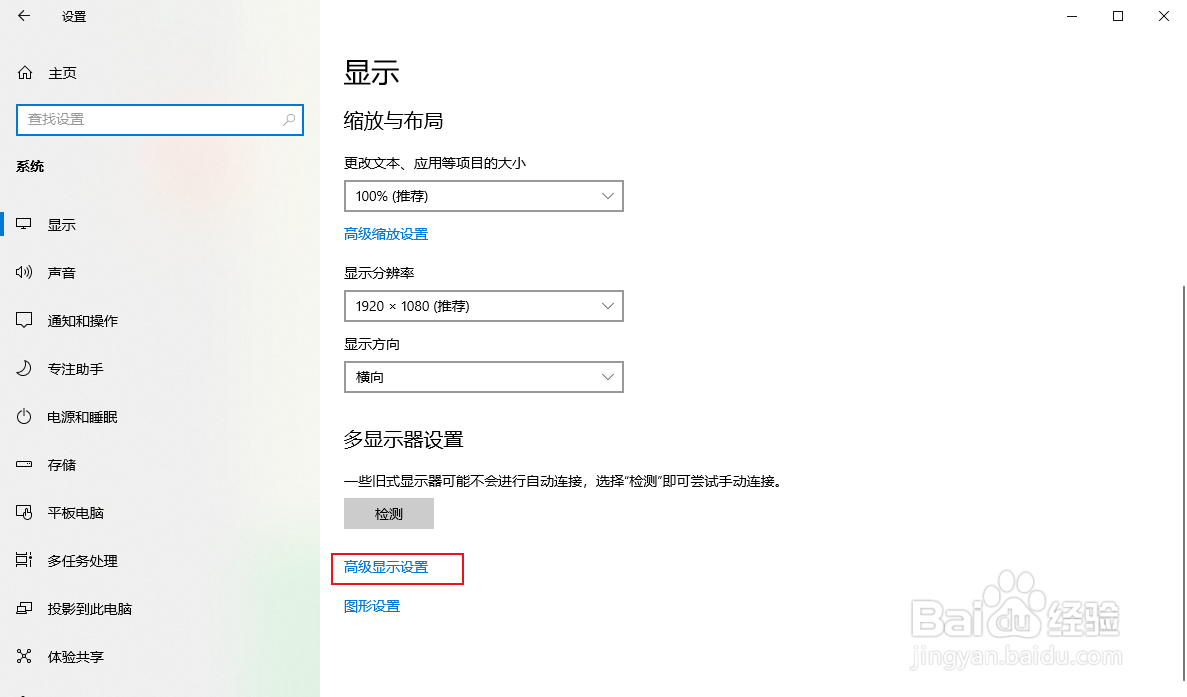The width and height of the screenshot is (1187, 697).
Task: Click the search magnifier icon
Action: [289, 119]
